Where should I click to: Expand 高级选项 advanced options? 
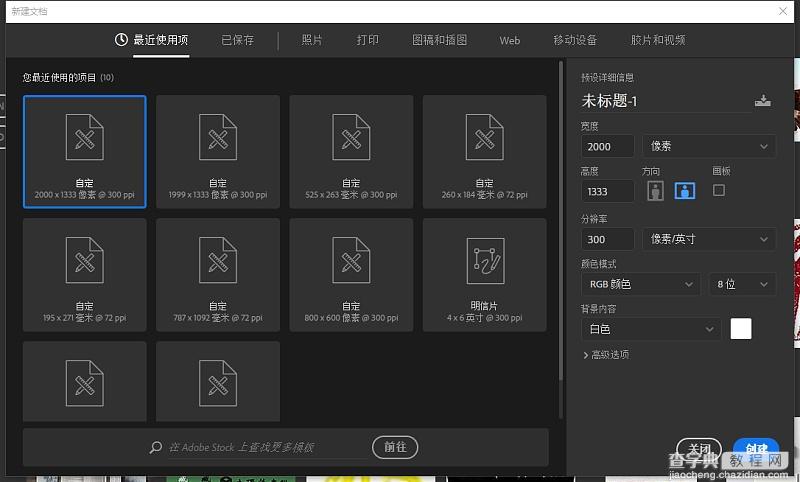[x=606, y=354]
